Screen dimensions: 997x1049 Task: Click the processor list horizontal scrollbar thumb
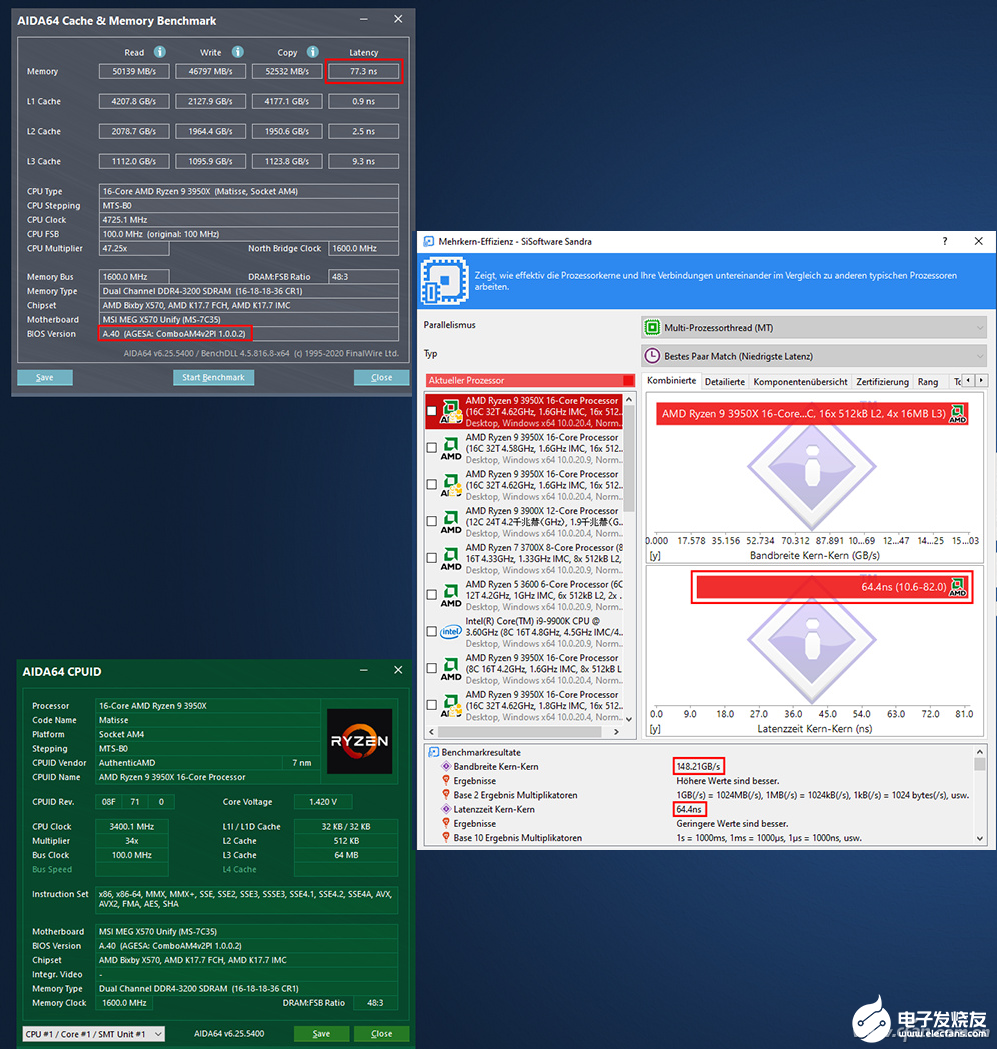[521, 731]
